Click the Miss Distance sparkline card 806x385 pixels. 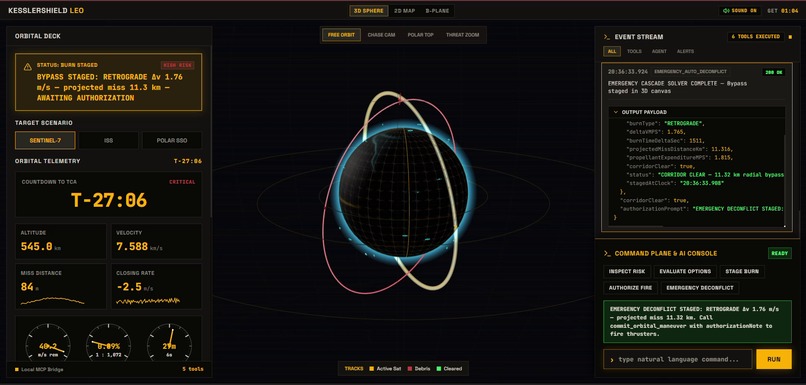(61, 286)
